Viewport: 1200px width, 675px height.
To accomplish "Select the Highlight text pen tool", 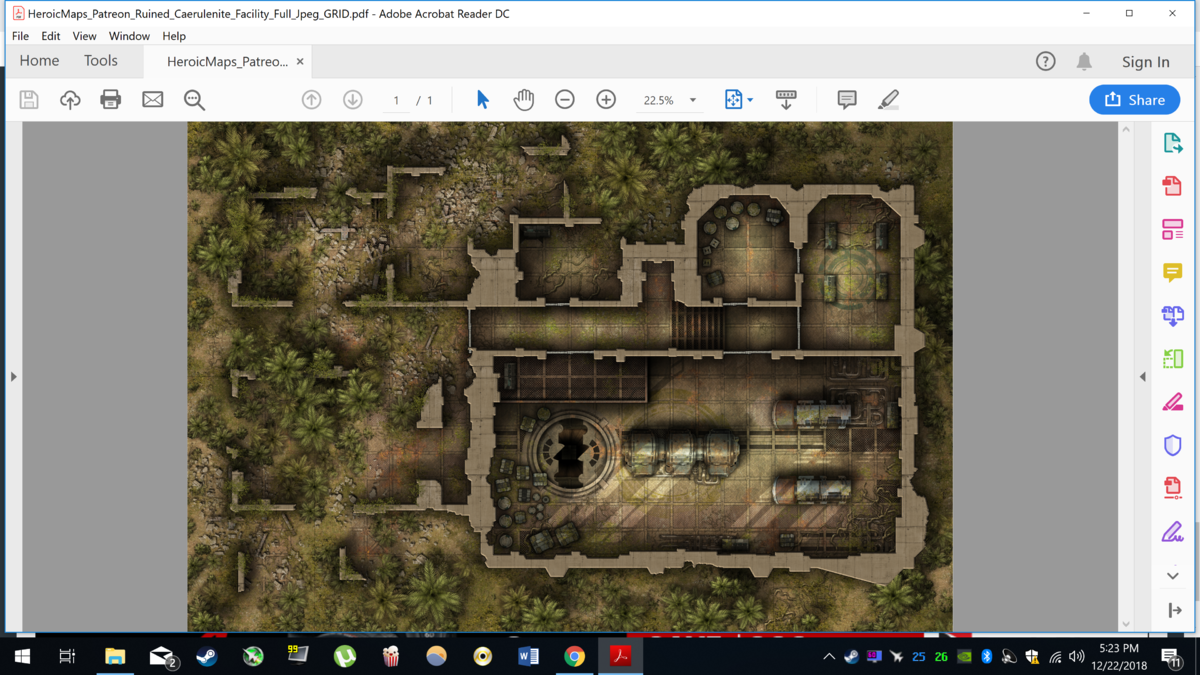I will pyautogui.click(x=888, y=100).
